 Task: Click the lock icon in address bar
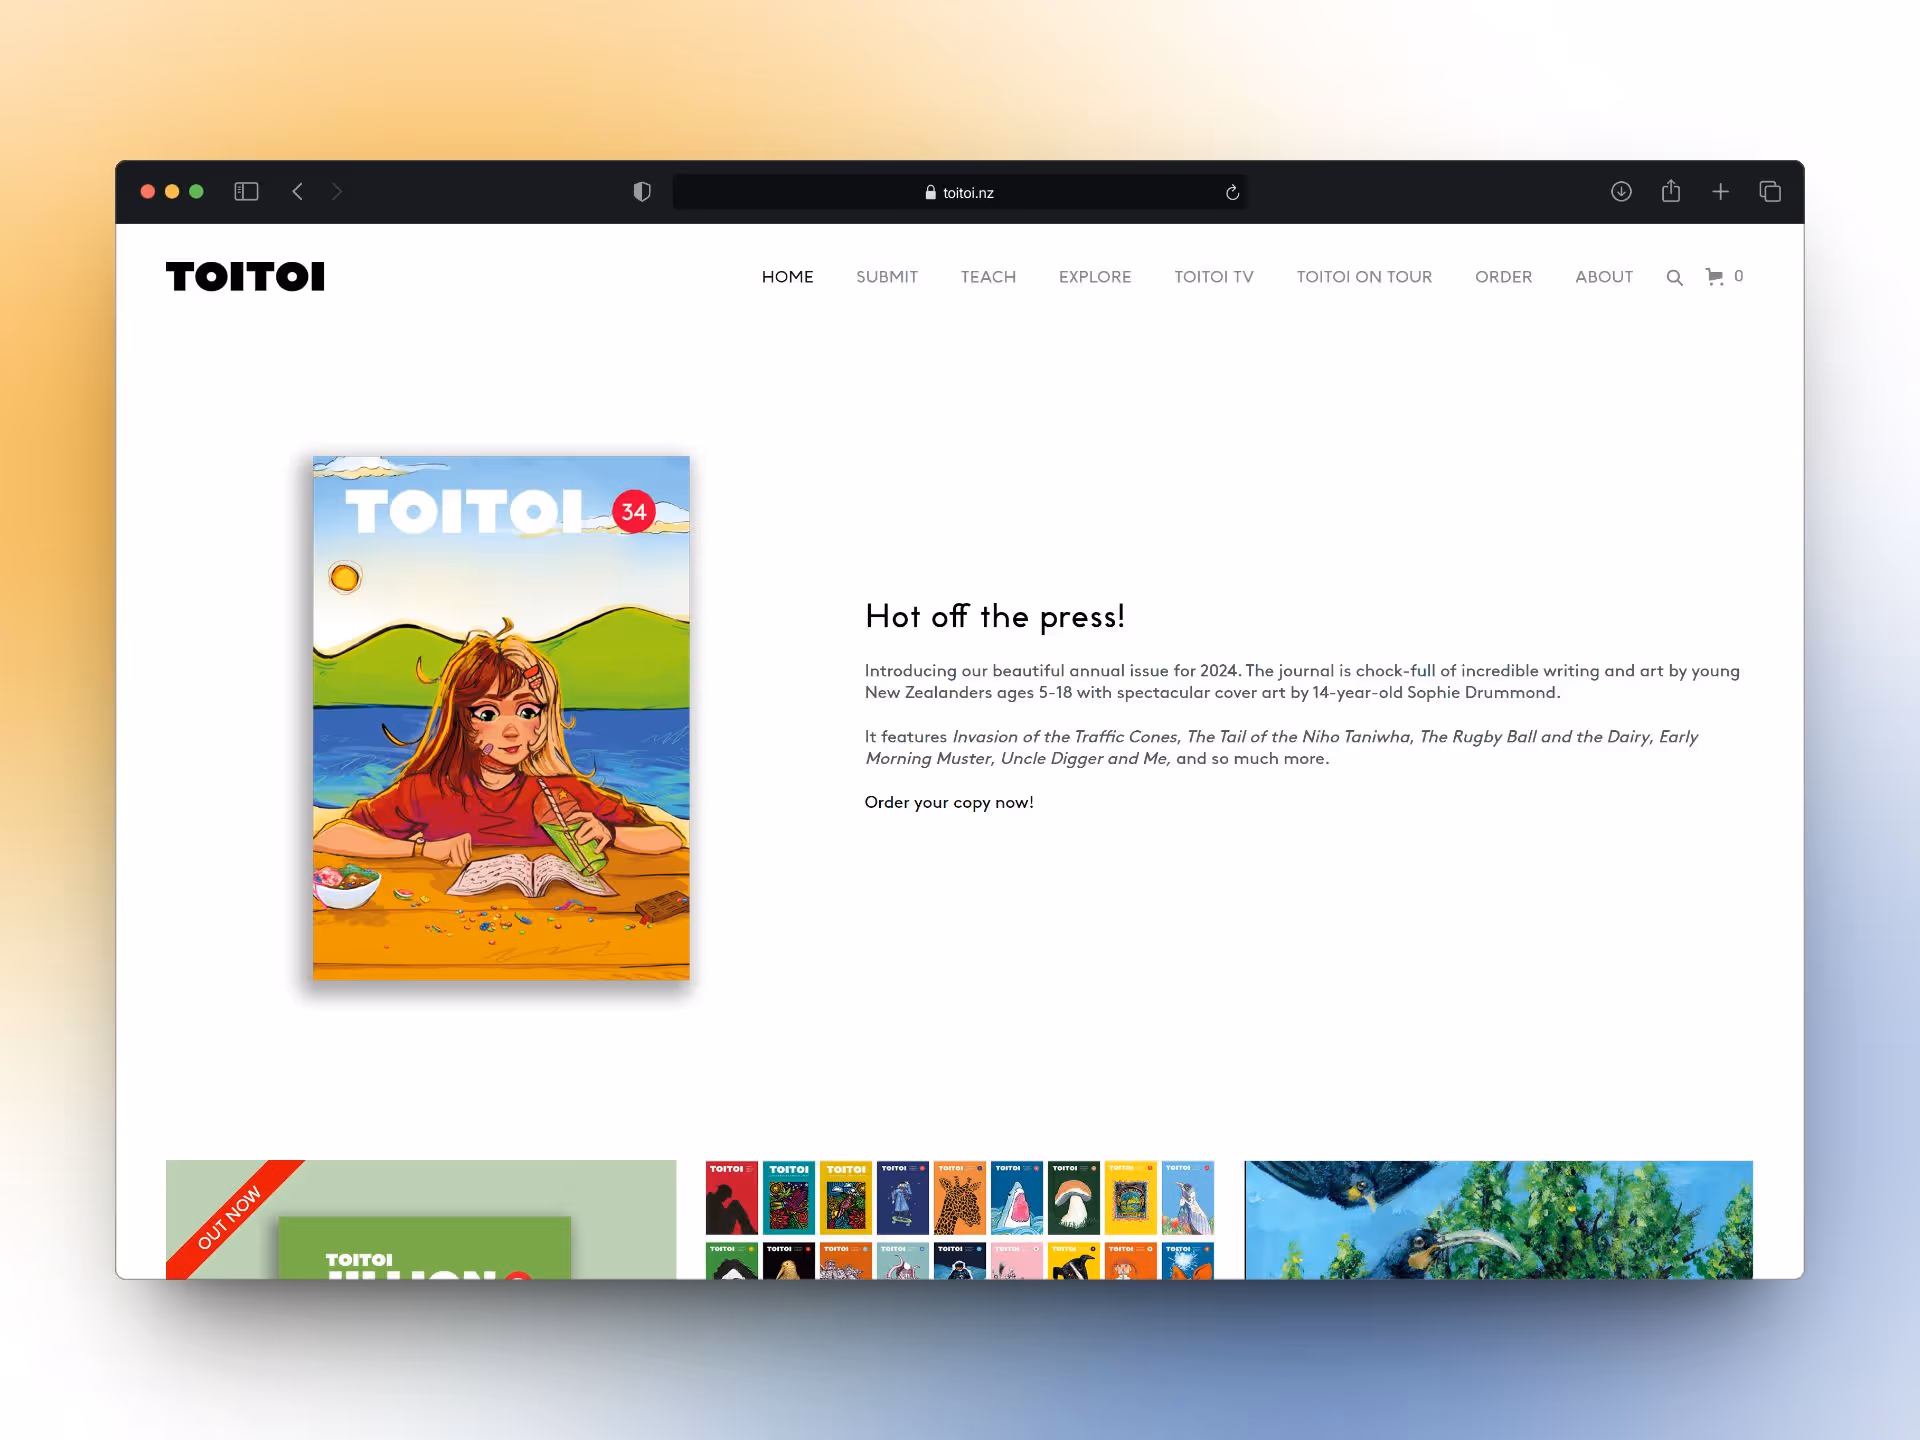[931, 192]
